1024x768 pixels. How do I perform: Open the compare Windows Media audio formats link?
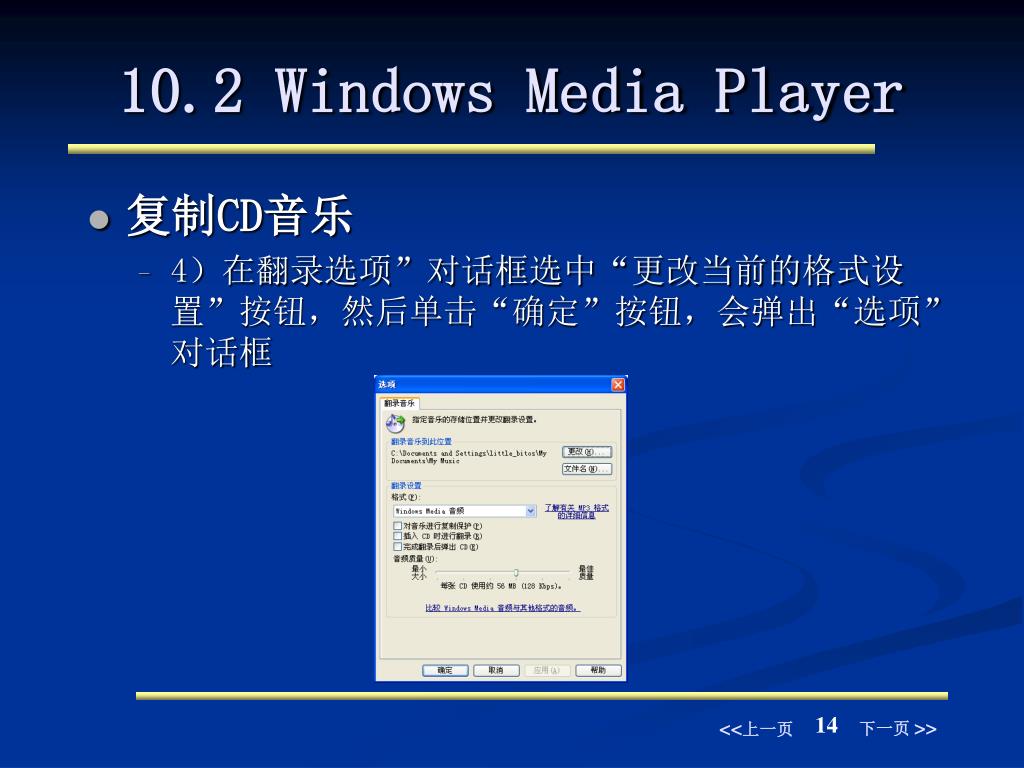502,608
